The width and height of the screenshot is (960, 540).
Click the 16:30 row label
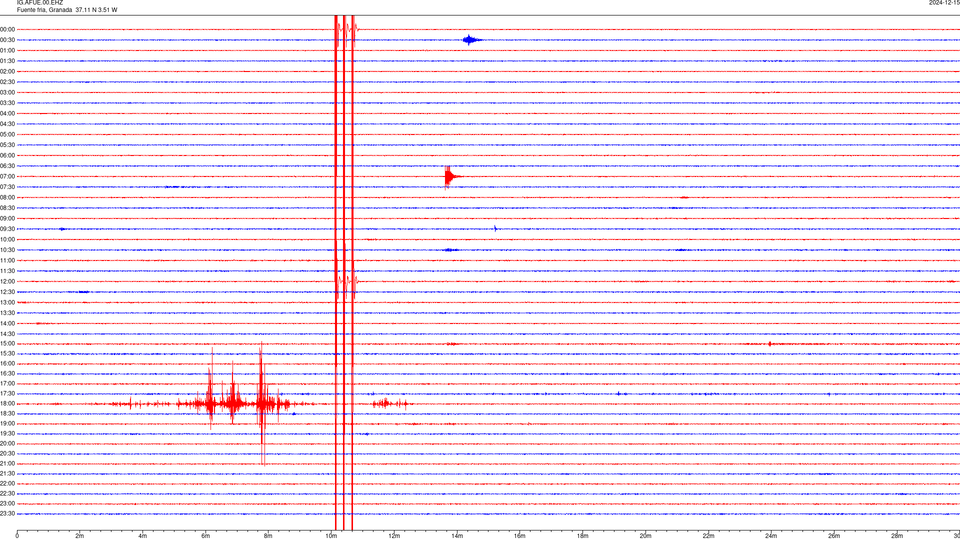coord(8,373)
